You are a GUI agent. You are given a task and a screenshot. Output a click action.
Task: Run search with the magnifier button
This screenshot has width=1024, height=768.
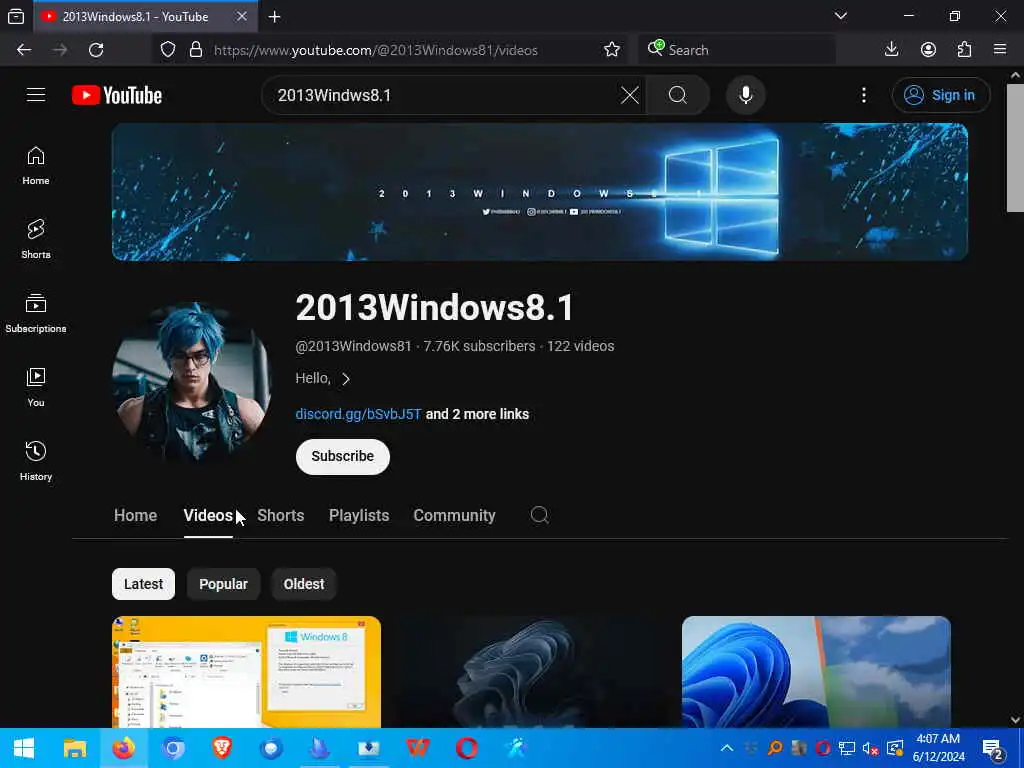coord(678,95)
